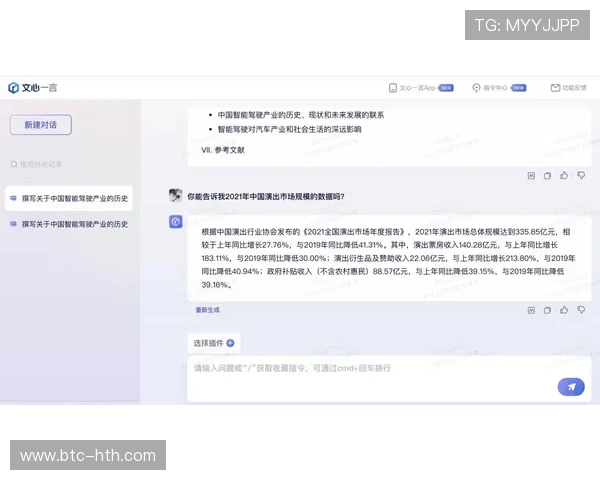Viewport: 600px width, 480px height.
Task: Click the markdown icon under the 335.85亿元 answer
Action: [x=531, y=310]
